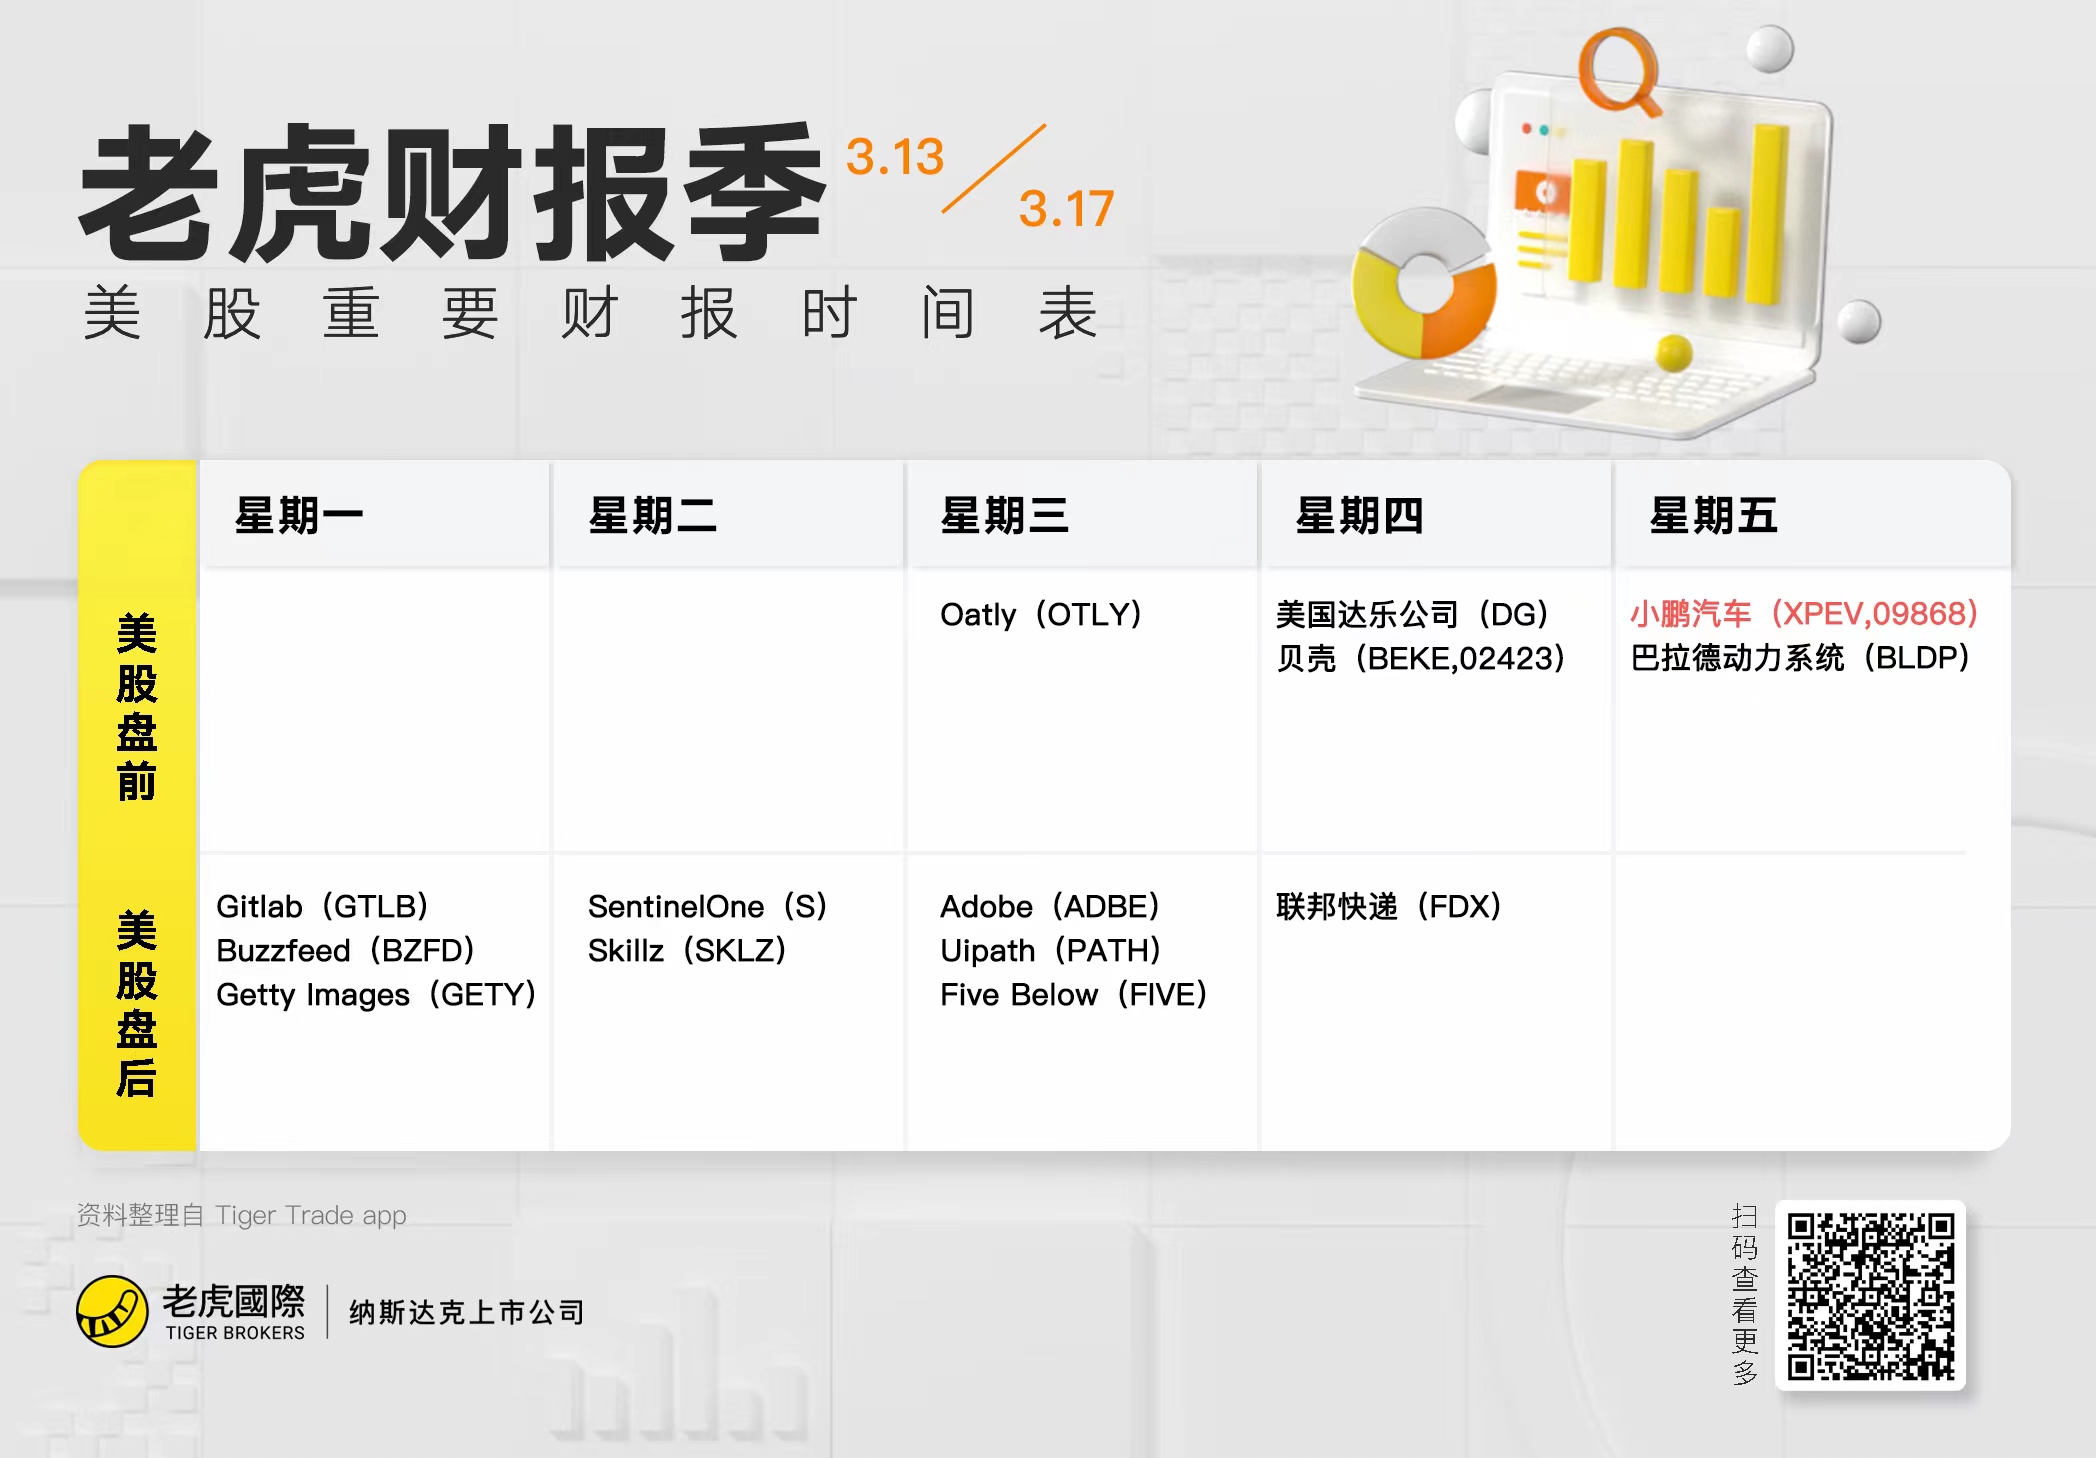This screenshot has height=1458, width=2096.
Task: Click the 美股盘后 row label
Action: [137, 1004]
